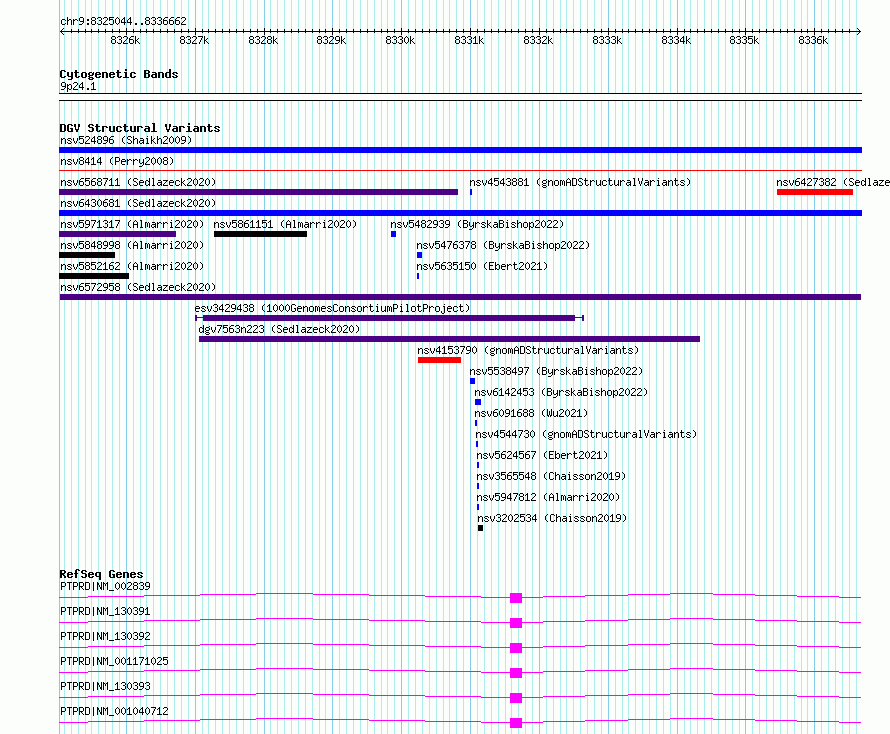The width and height of the screenshot is (890, 734).
Task: Click the 8330k ruler position
Action: [400, 41]
